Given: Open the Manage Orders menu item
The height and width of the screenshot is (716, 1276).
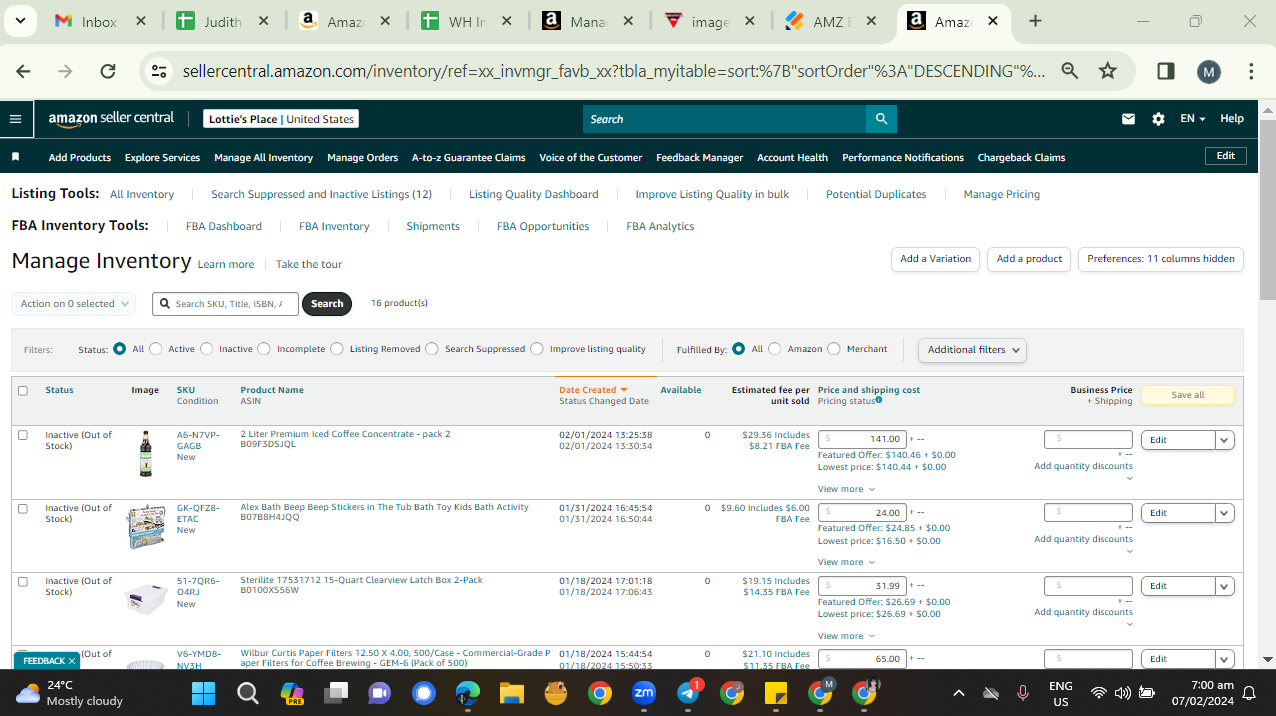Looking at the screenshot, I should tap(362, 157).
